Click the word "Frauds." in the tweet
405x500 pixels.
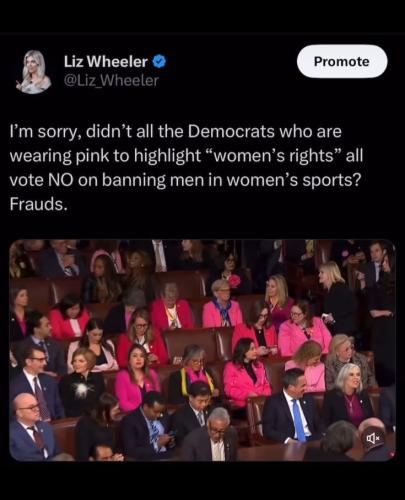[38, 204]
